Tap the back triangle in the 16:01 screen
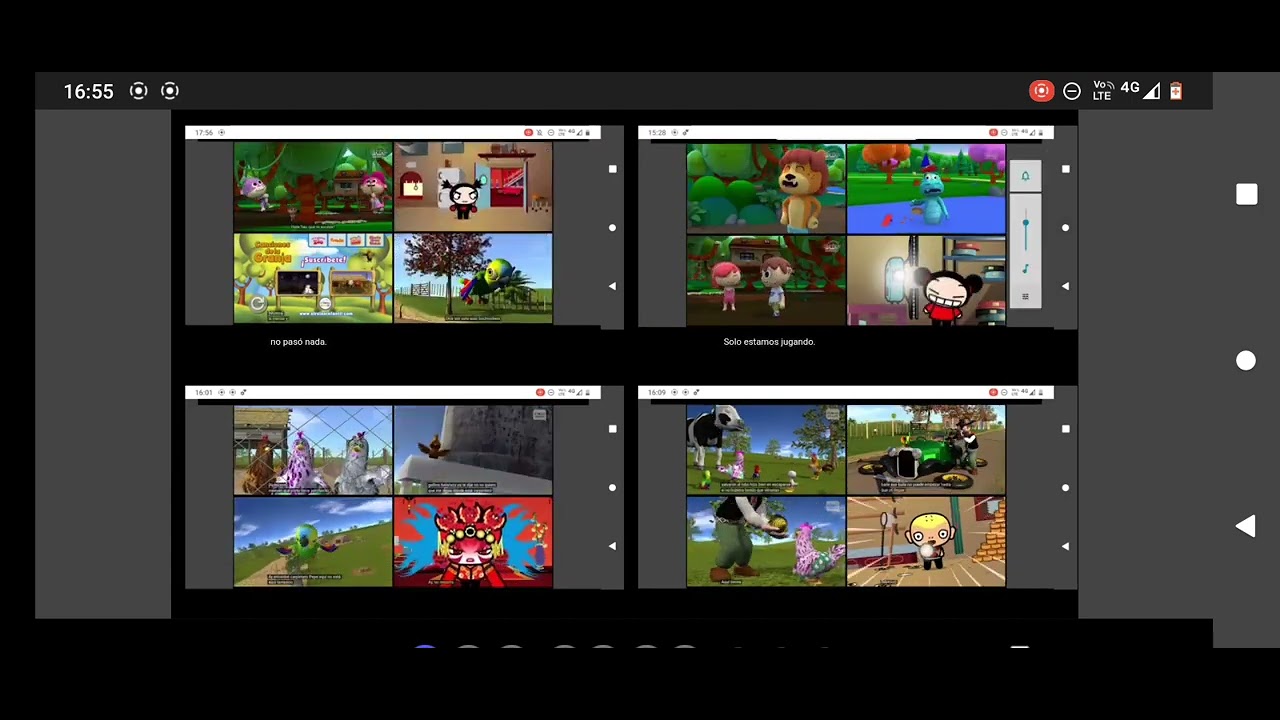The width and height of the screenshot is (1280, 720). (x=612, y=546)
